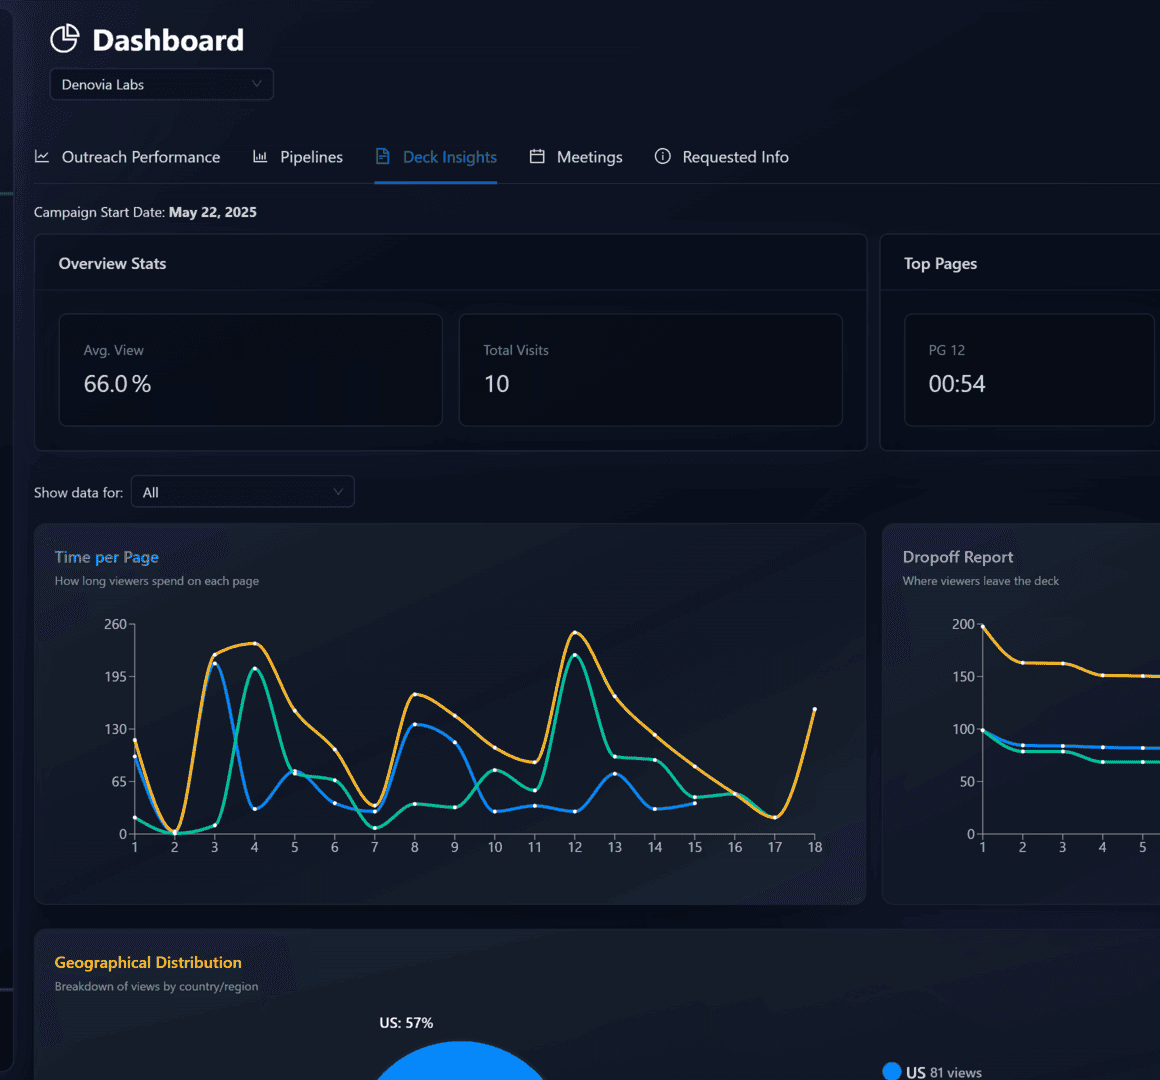This screenshot has width=1160, height=1080.
Task: Click the US 81 views legend label
Action: [x=943, y=1072]
